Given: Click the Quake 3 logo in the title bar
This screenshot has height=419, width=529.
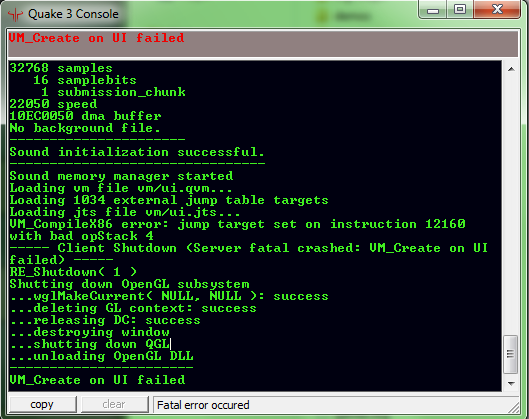Looking at the screenshot, I should tap(15, 15).
